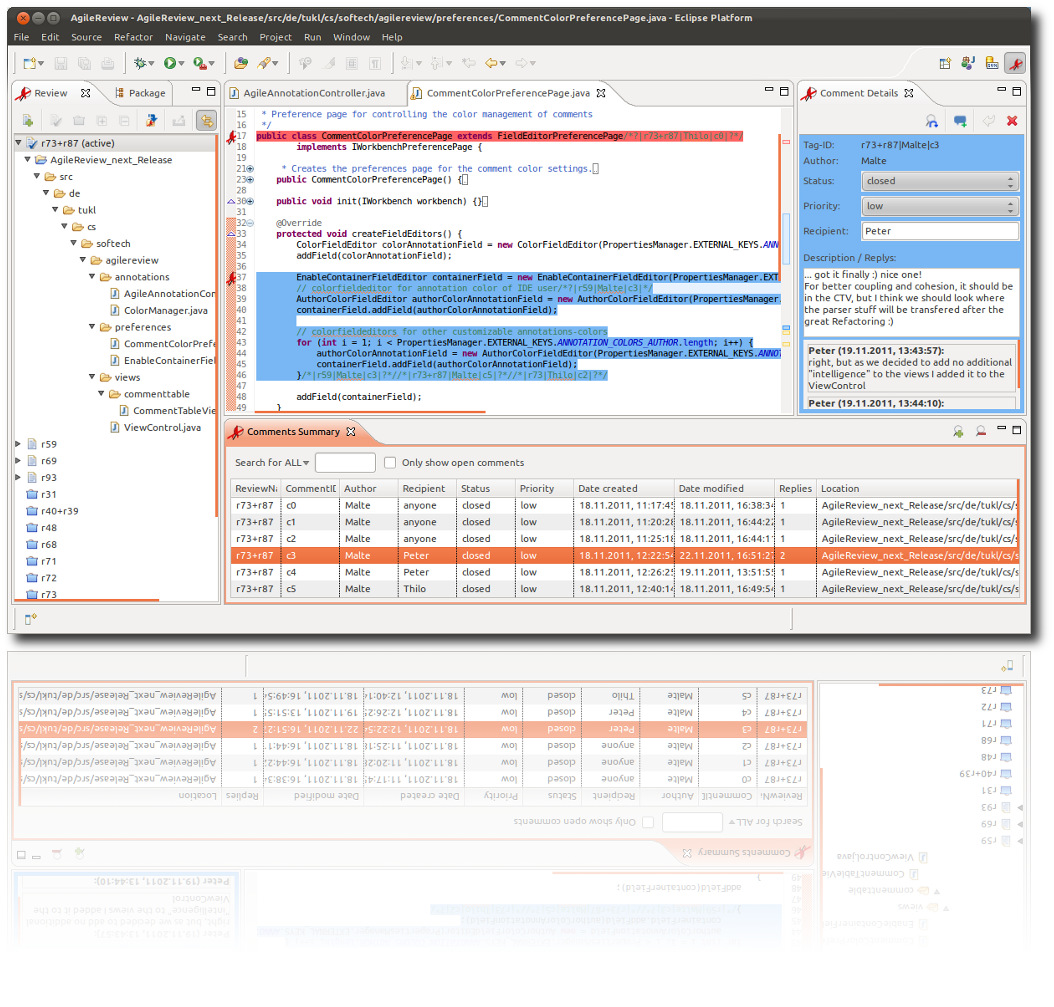Open the add reply icon in Comment Details
Viewport: 1054px width, 1007px height.
pos(960,119)
